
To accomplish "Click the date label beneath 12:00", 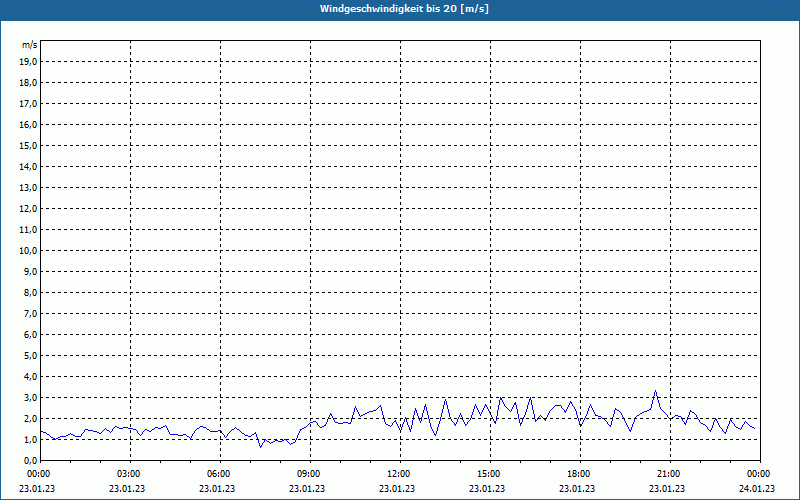I will coord(399,489).
